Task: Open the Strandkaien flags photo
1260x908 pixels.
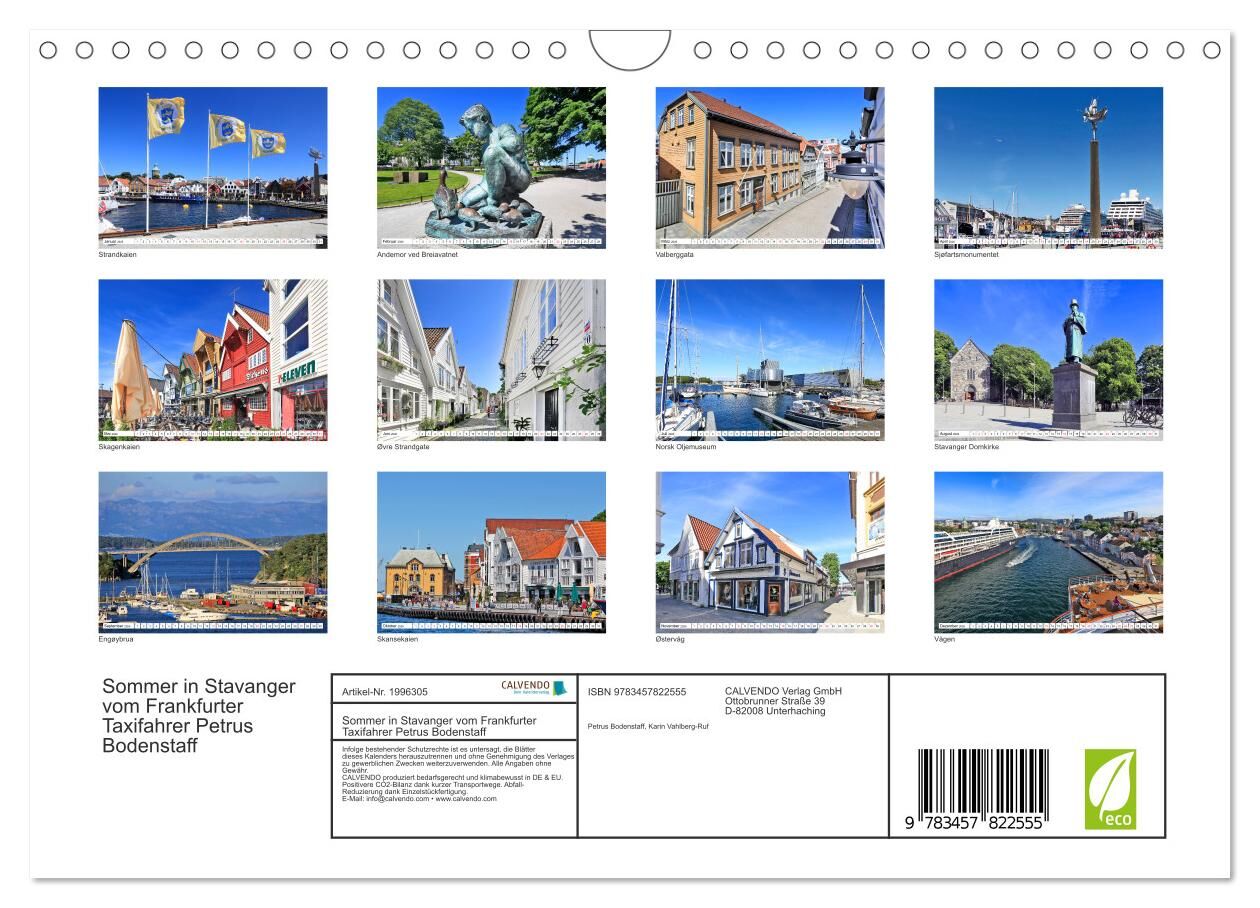Action: 213,167
